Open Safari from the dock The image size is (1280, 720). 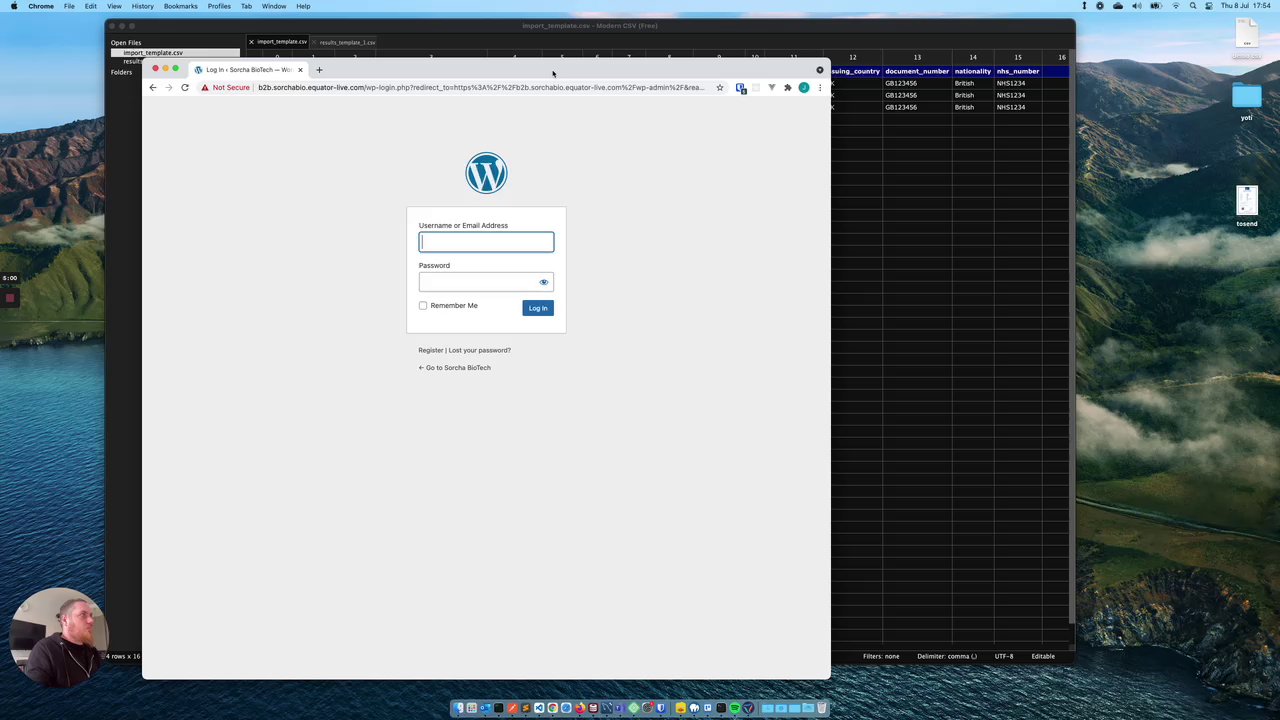click(x=566, y=708)
